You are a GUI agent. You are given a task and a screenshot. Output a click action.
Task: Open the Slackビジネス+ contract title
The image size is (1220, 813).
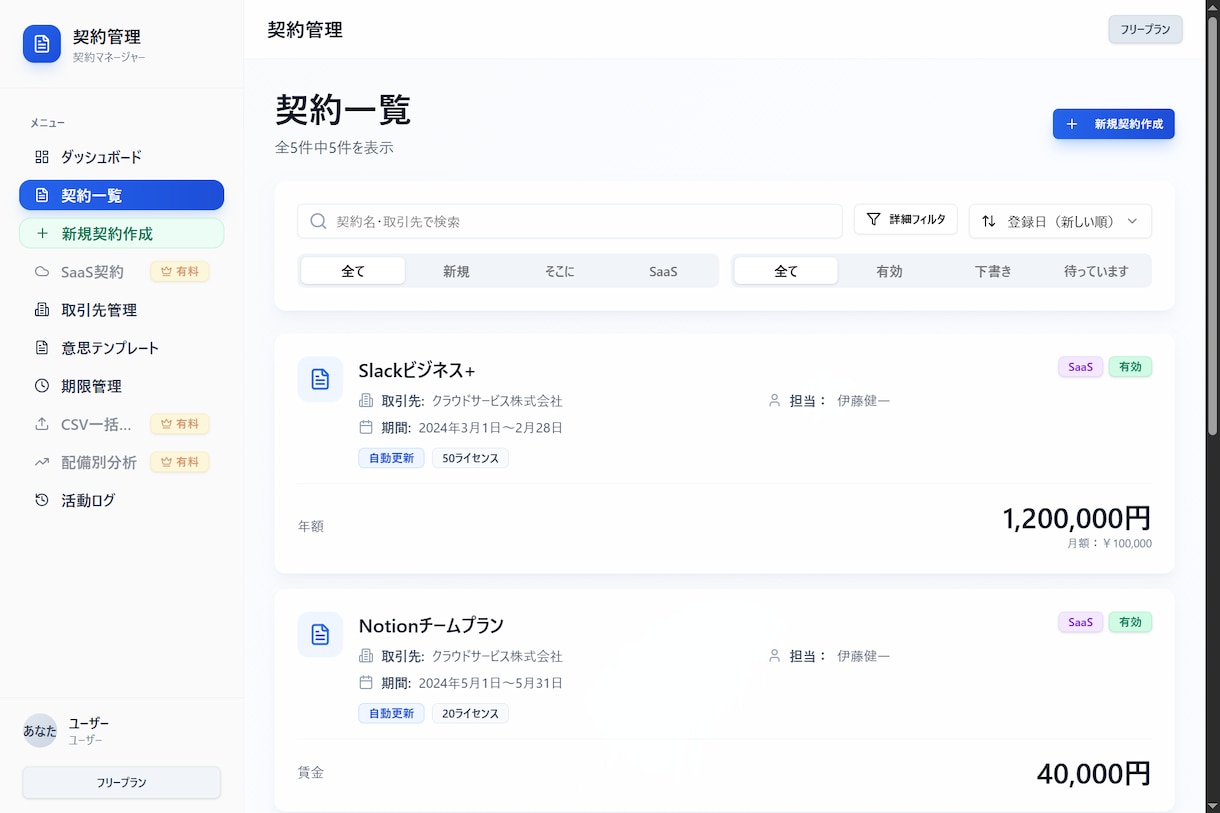[417, 370]
